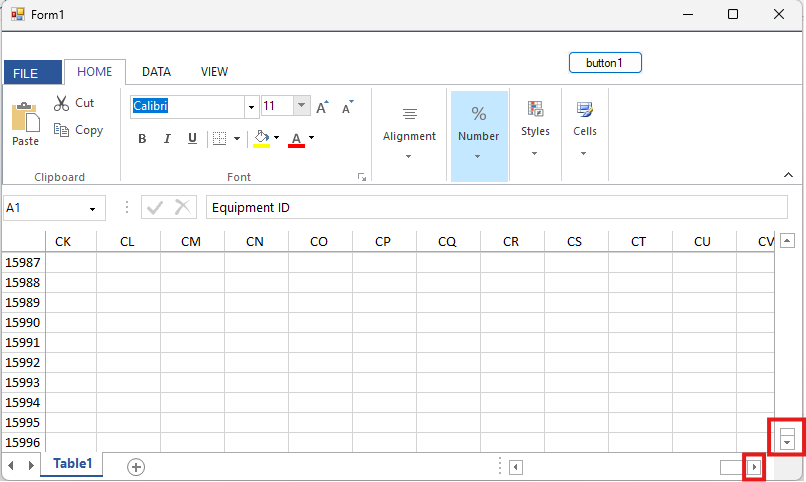
Task: Click the font name field showing Calibri
Action: tap(188, 107)
